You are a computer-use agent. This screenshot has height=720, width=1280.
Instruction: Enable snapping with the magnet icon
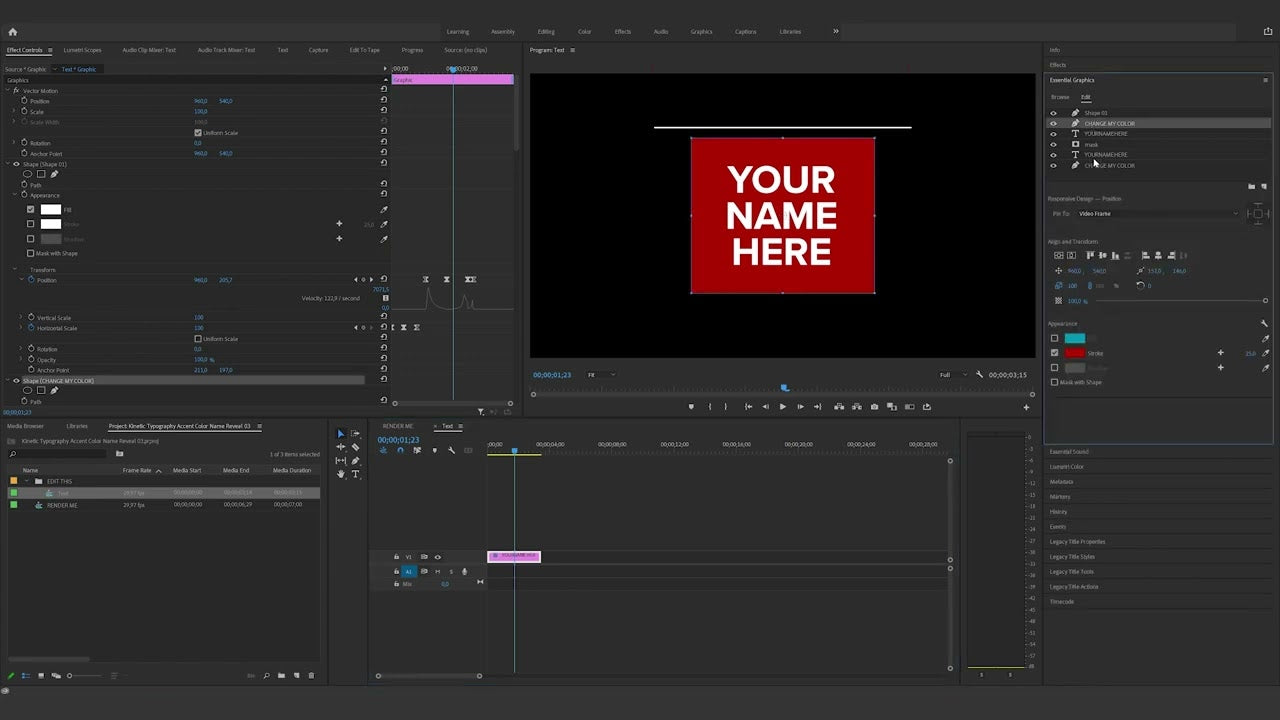(400, 450)
